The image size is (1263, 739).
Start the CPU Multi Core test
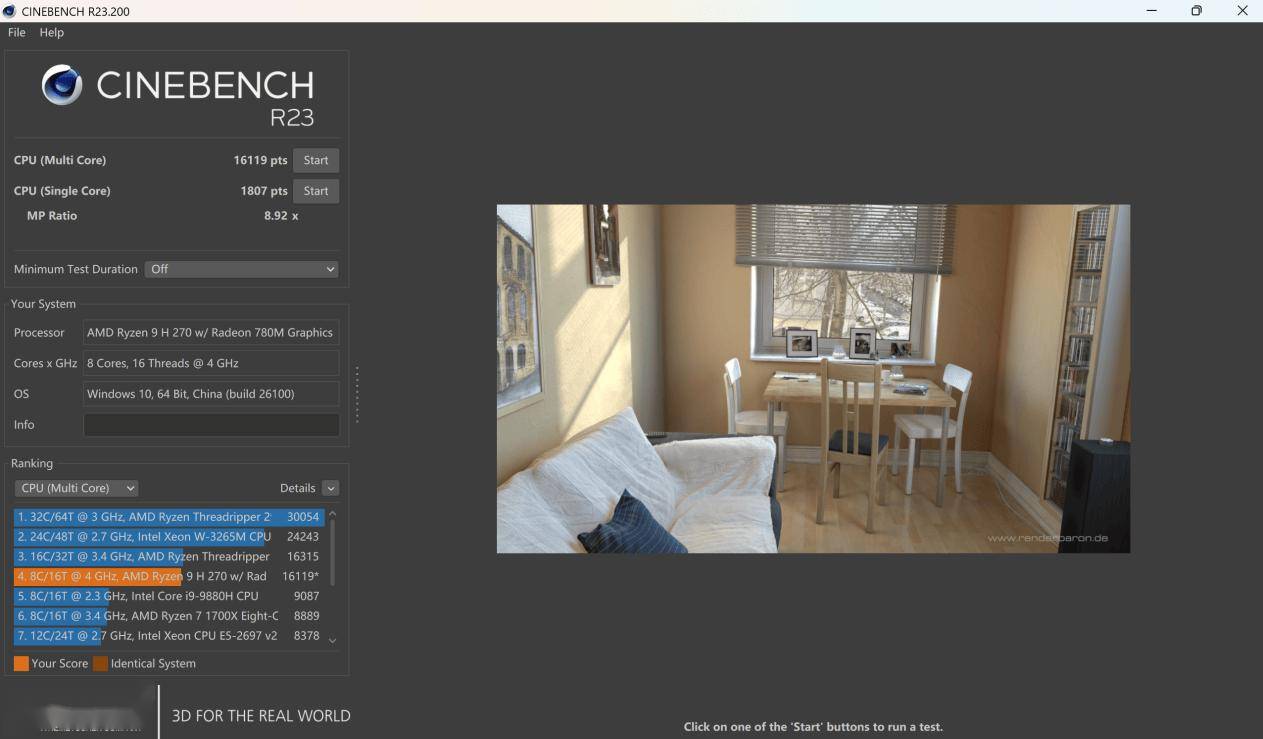(x=316, y=160)
